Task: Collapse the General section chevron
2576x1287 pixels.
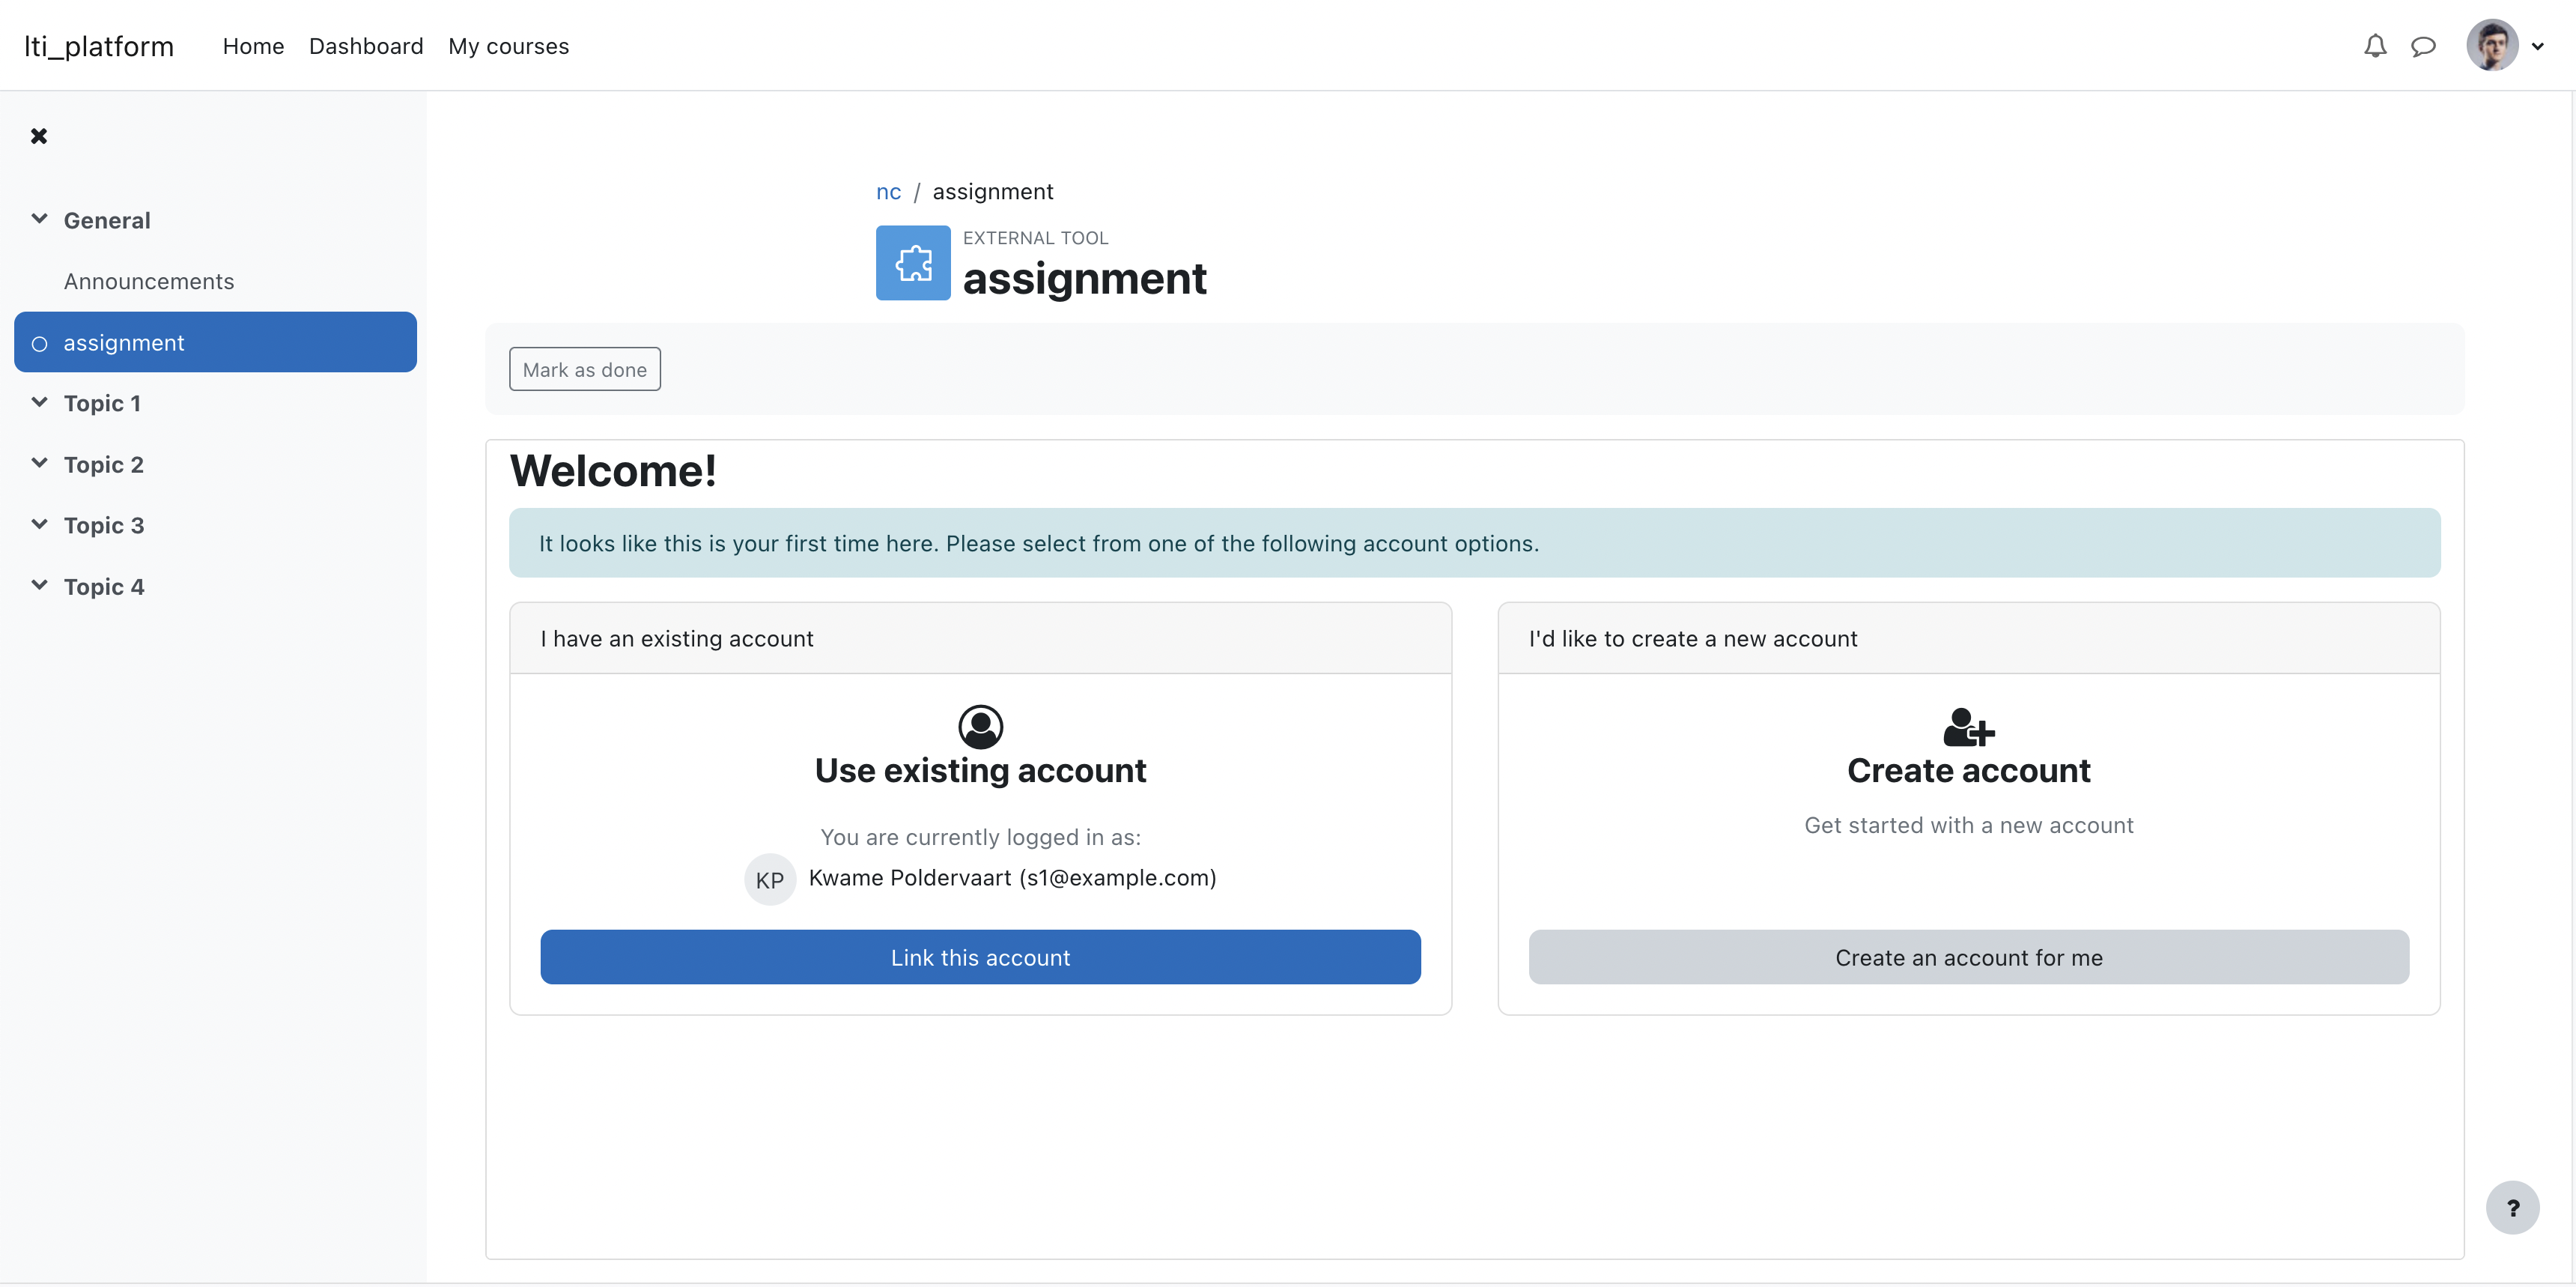Action: coord(39,219)
